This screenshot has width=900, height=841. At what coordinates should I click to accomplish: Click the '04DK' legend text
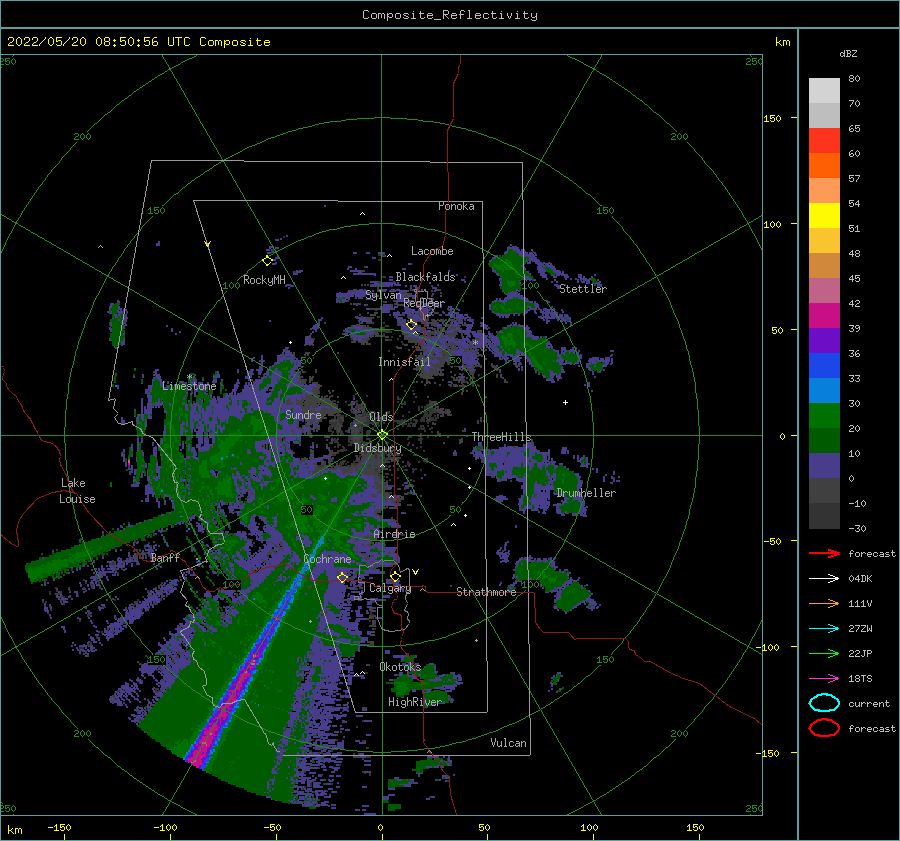[860, 579]
